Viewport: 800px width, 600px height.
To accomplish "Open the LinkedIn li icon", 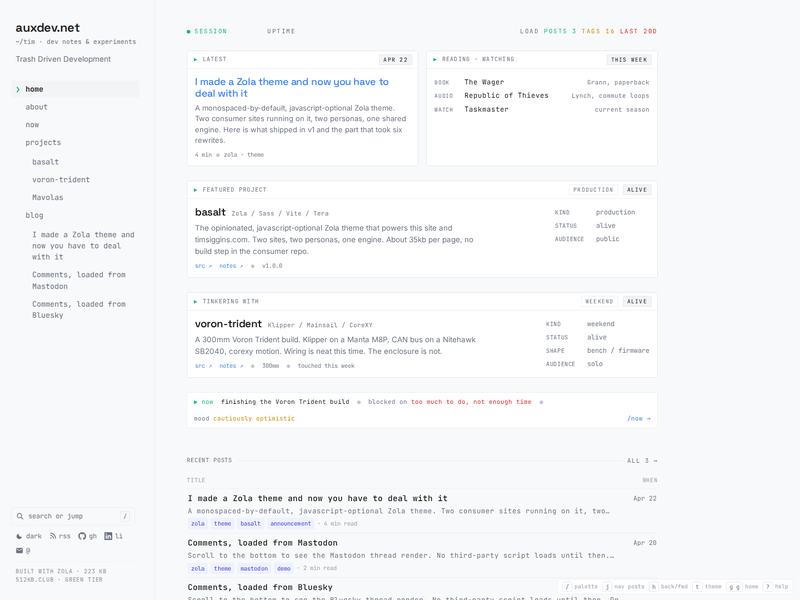I will point(108,536).
